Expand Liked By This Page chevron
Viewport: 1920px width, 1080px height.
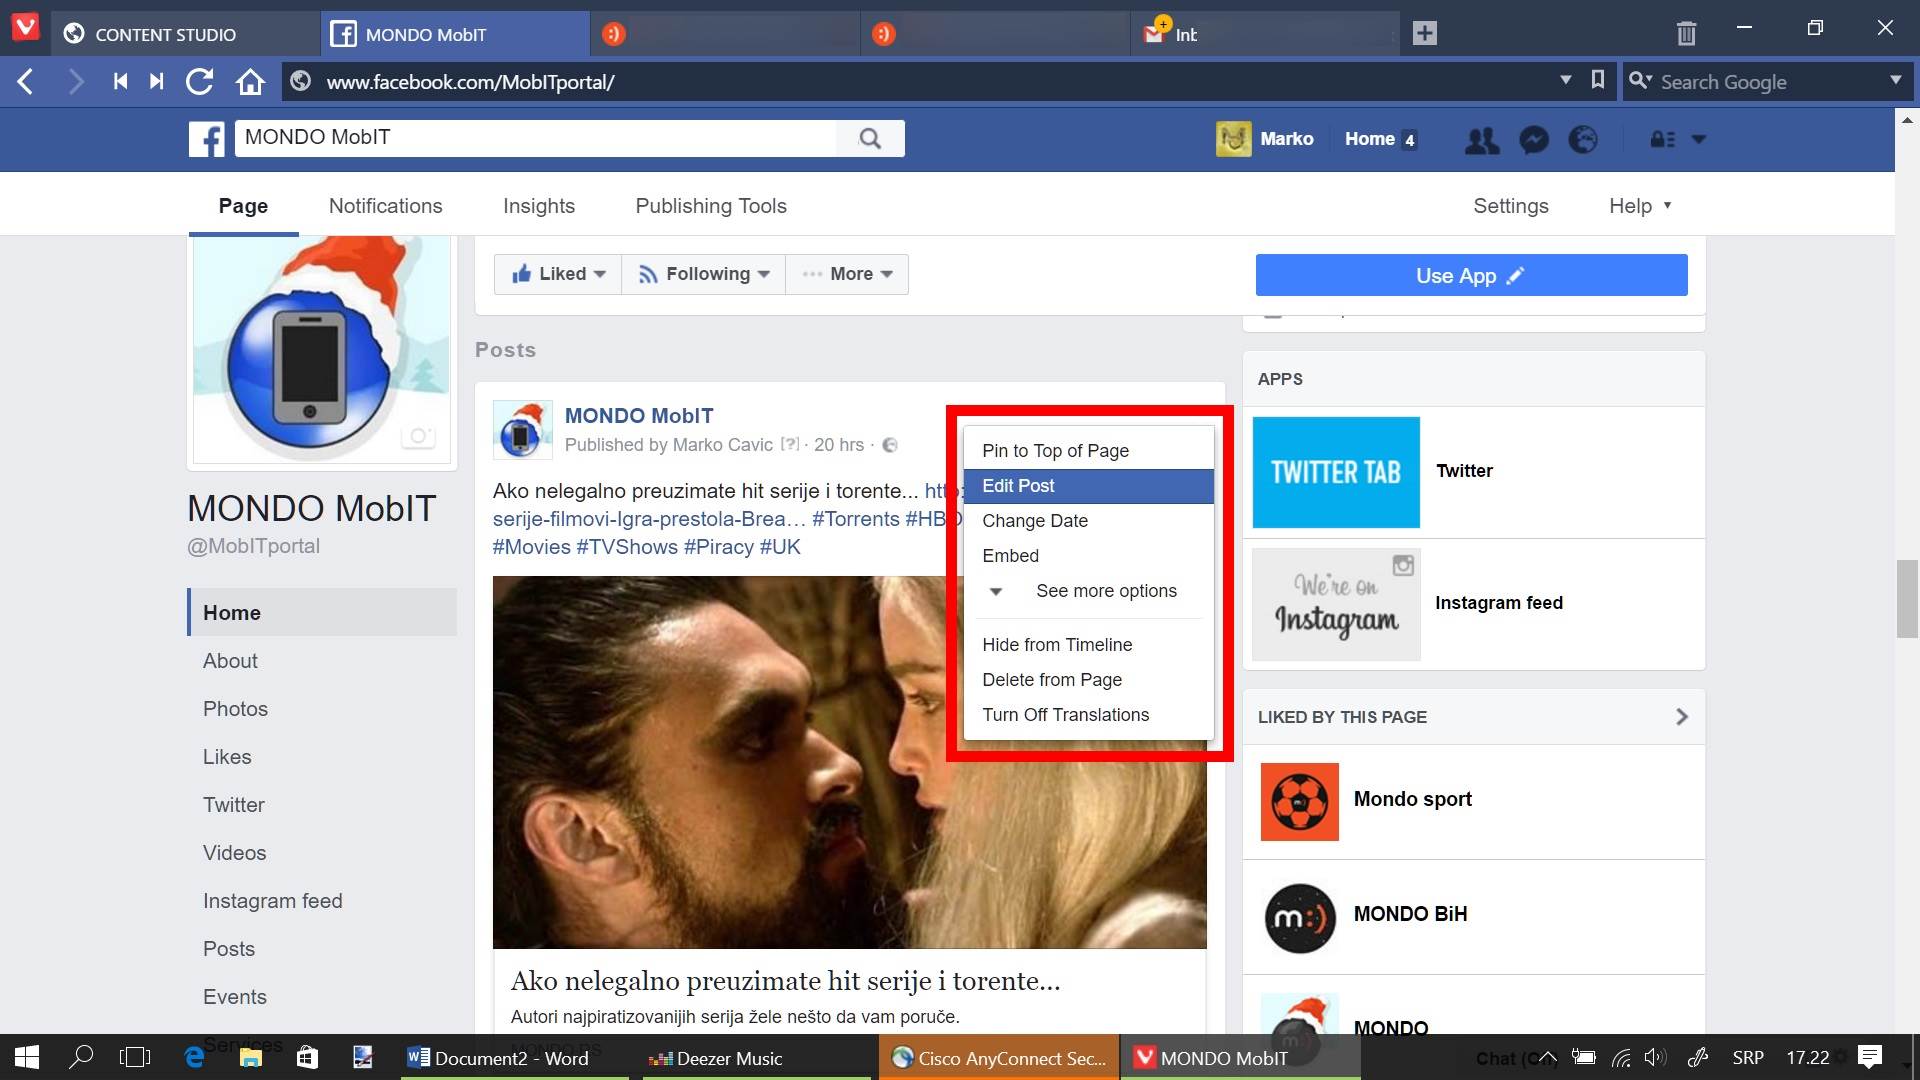click(1682, 717)
